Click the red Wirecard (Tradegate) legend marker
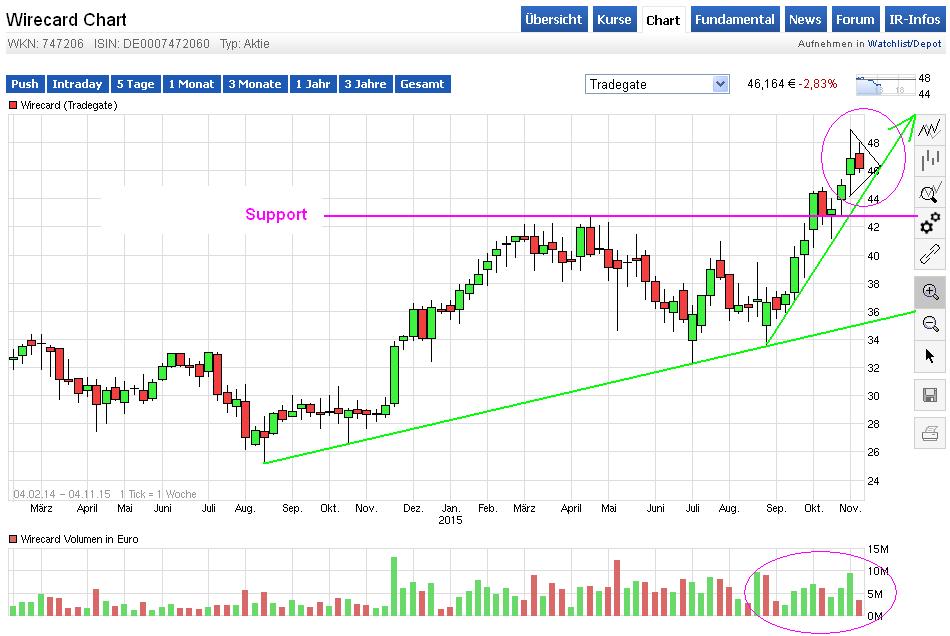This screenshot has height=636, width=950. point(13,105)
